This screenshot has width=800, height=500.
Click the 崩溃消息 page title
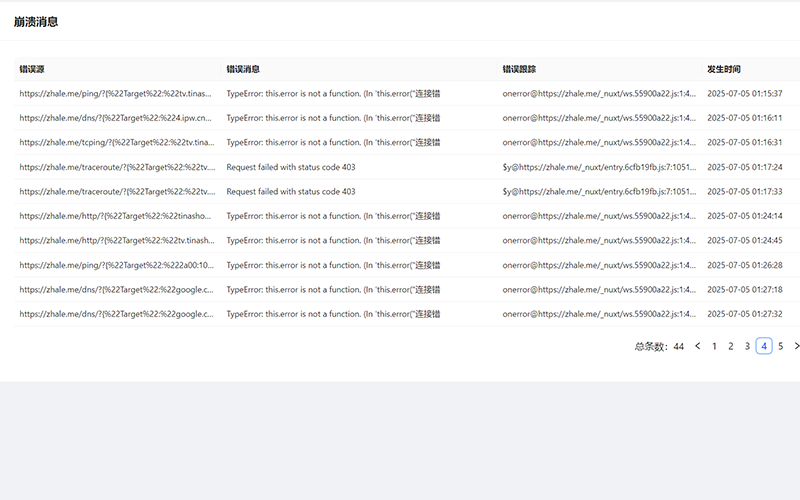click(x=36, y=21)
